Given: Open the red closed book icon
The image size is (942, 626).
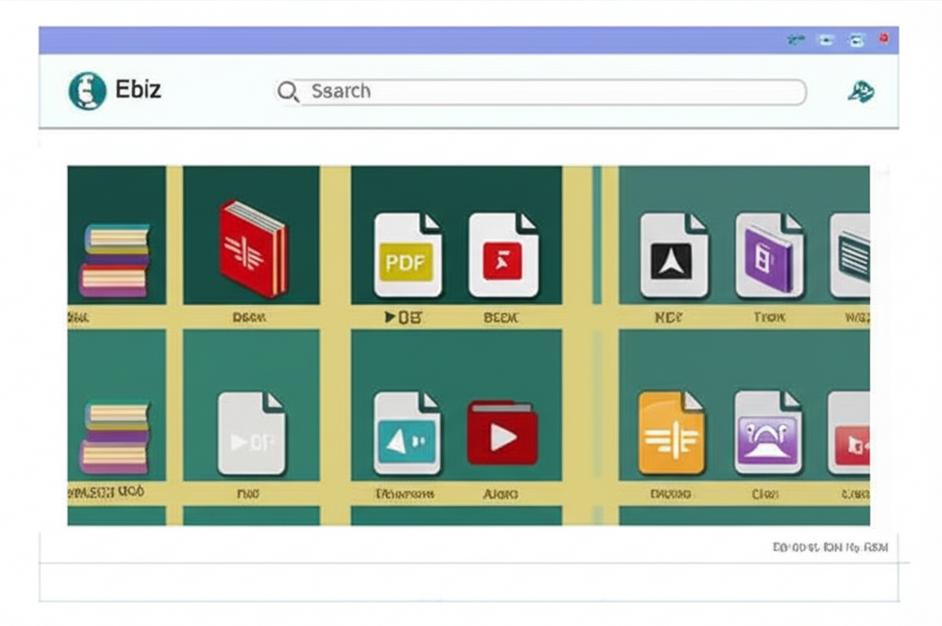Looking at the screenshot, I should tap(253, 250).
